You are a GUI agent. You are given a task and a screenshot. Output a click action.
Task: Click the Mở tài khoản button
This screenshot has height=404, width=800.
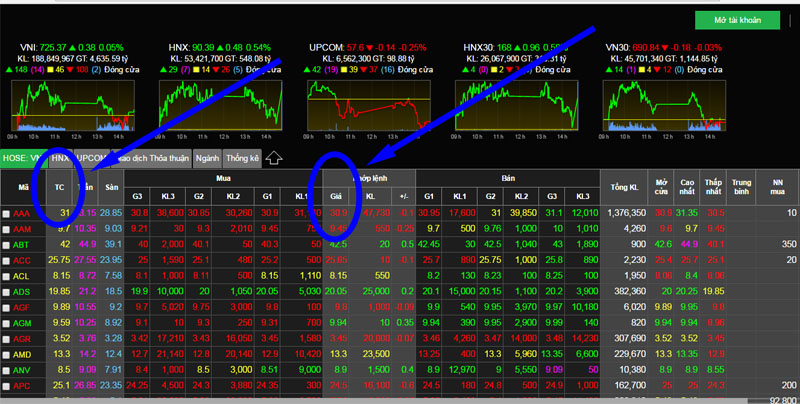coord(737,20)
